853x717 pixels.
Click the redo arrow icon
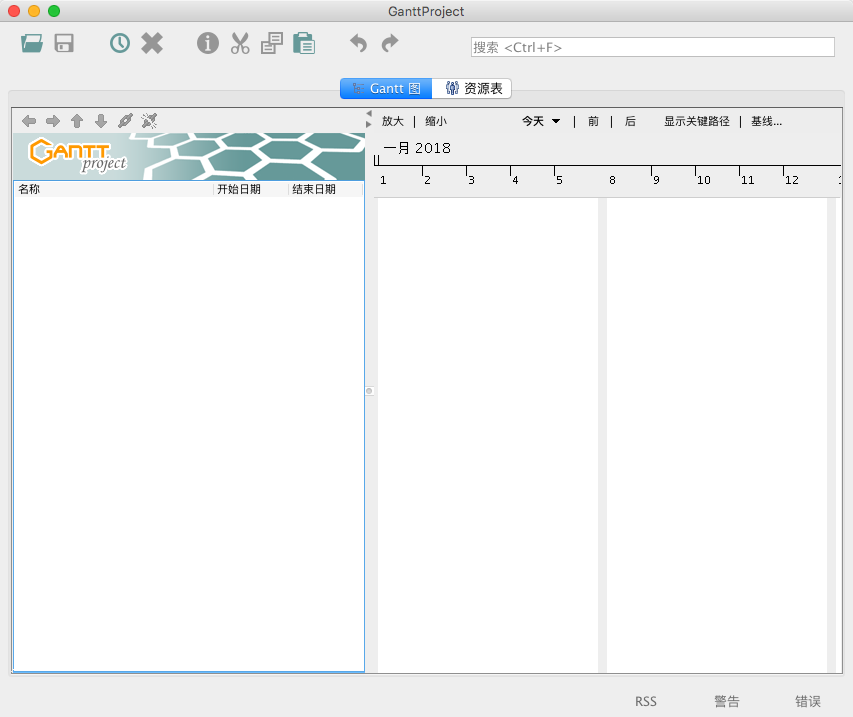tap(390, 44)
